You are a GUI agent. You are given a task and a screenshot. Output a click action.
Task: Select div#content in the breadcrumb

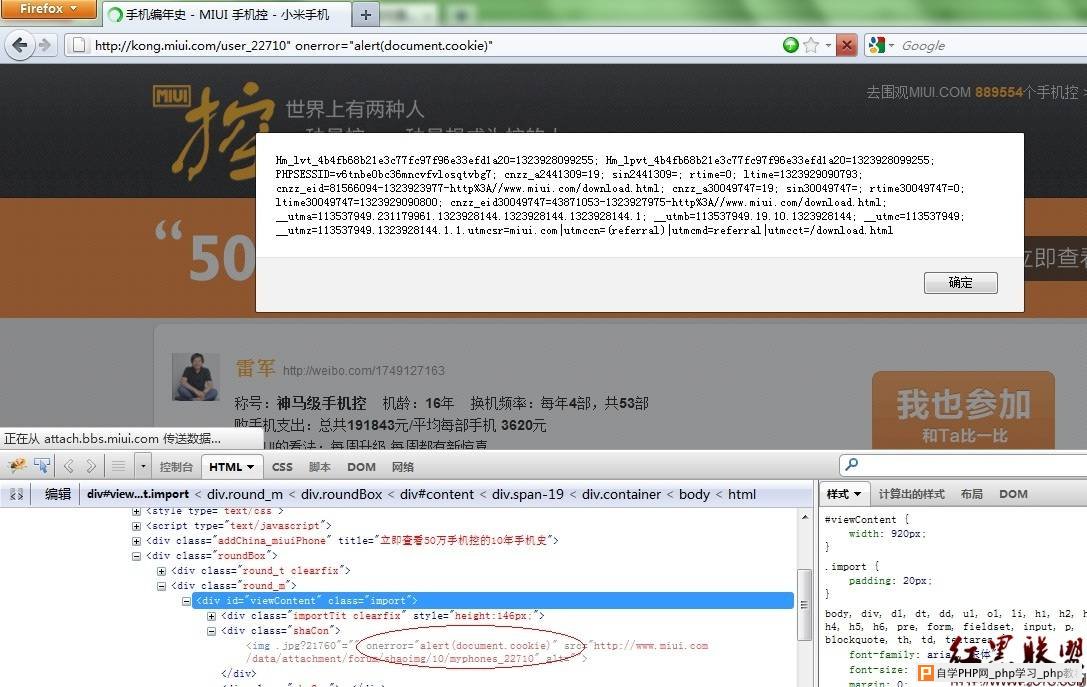(437, 494)
